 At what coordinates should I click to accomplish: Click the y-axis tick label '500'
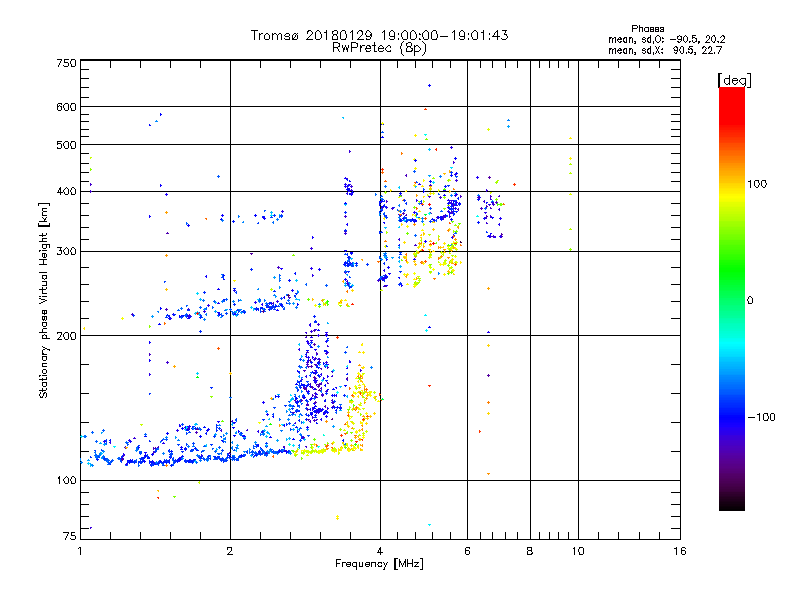pos(66,145)
